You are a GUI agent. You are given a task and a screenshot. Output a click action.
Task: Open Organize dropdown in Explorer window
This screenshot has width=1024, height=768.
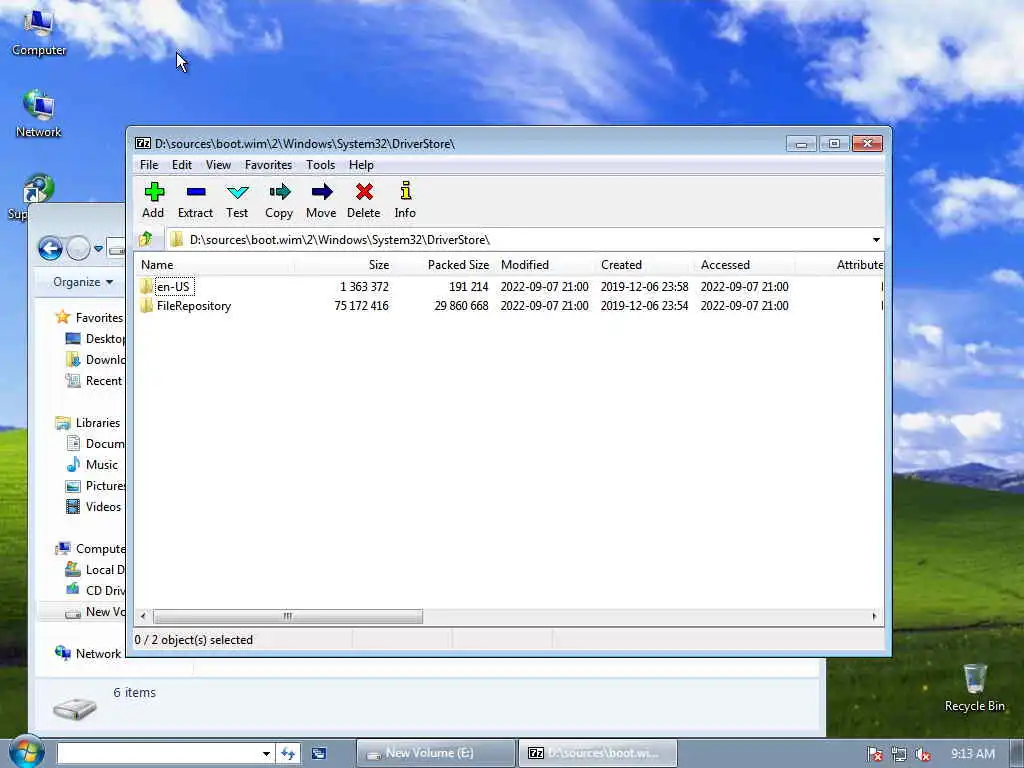83,282
